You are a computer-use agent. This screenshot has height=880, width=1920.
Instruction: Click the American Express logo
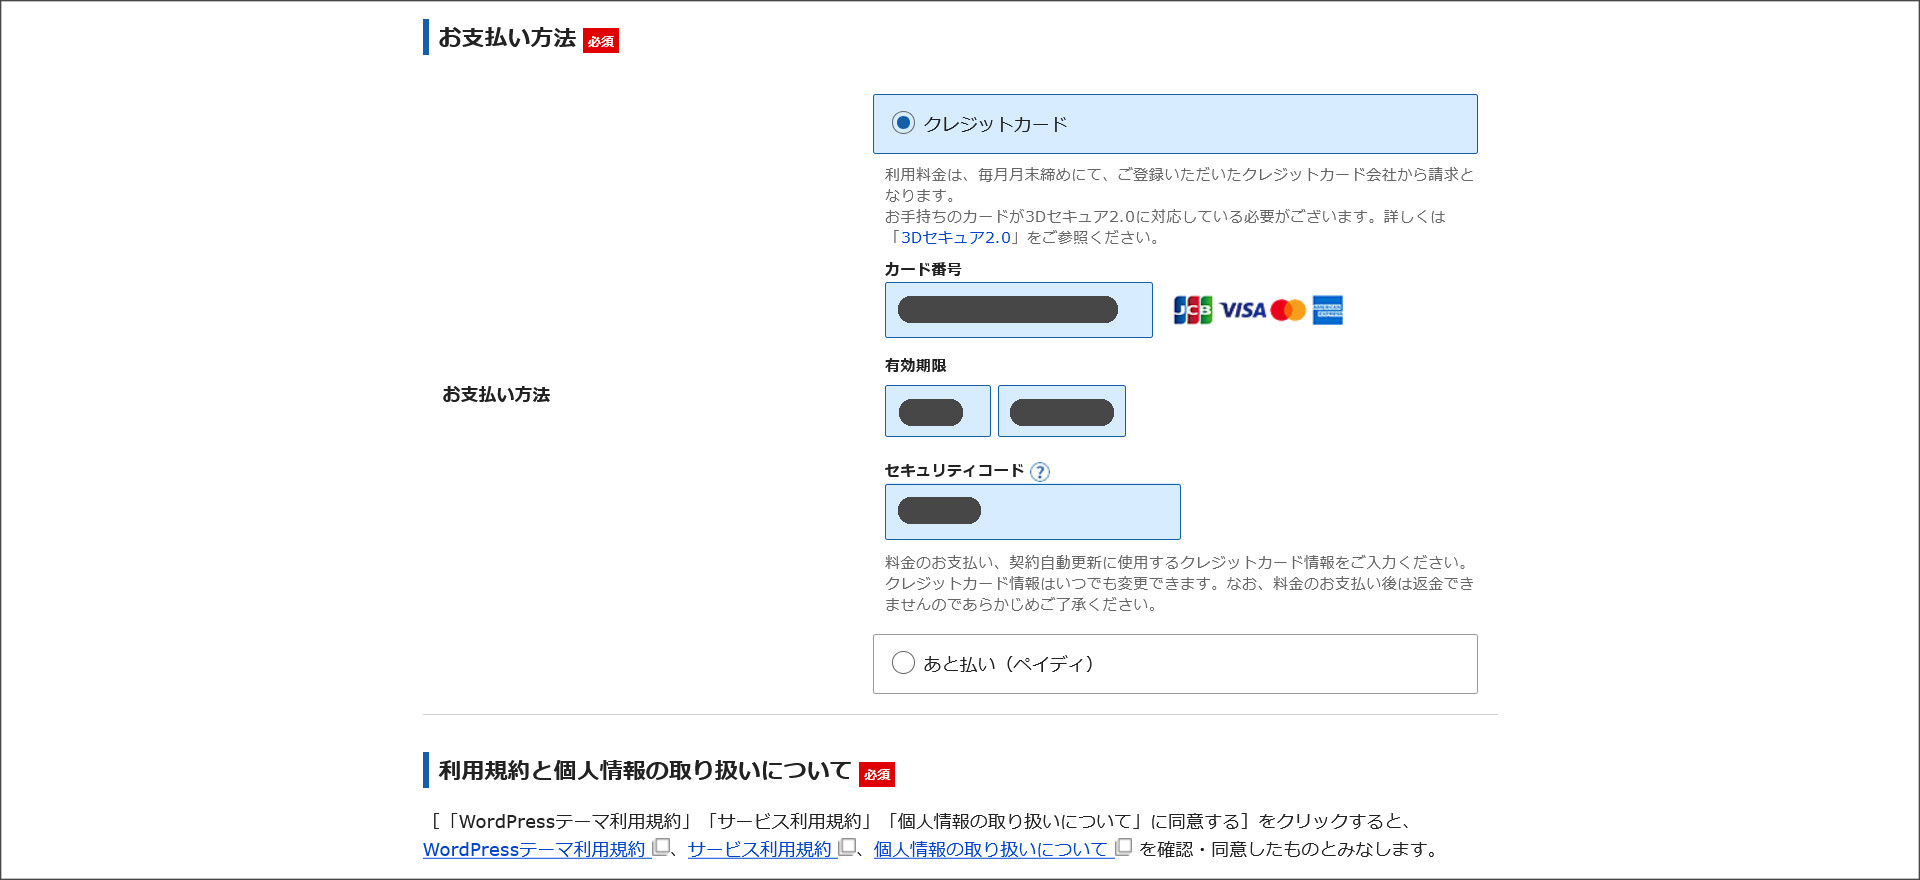1327,310
